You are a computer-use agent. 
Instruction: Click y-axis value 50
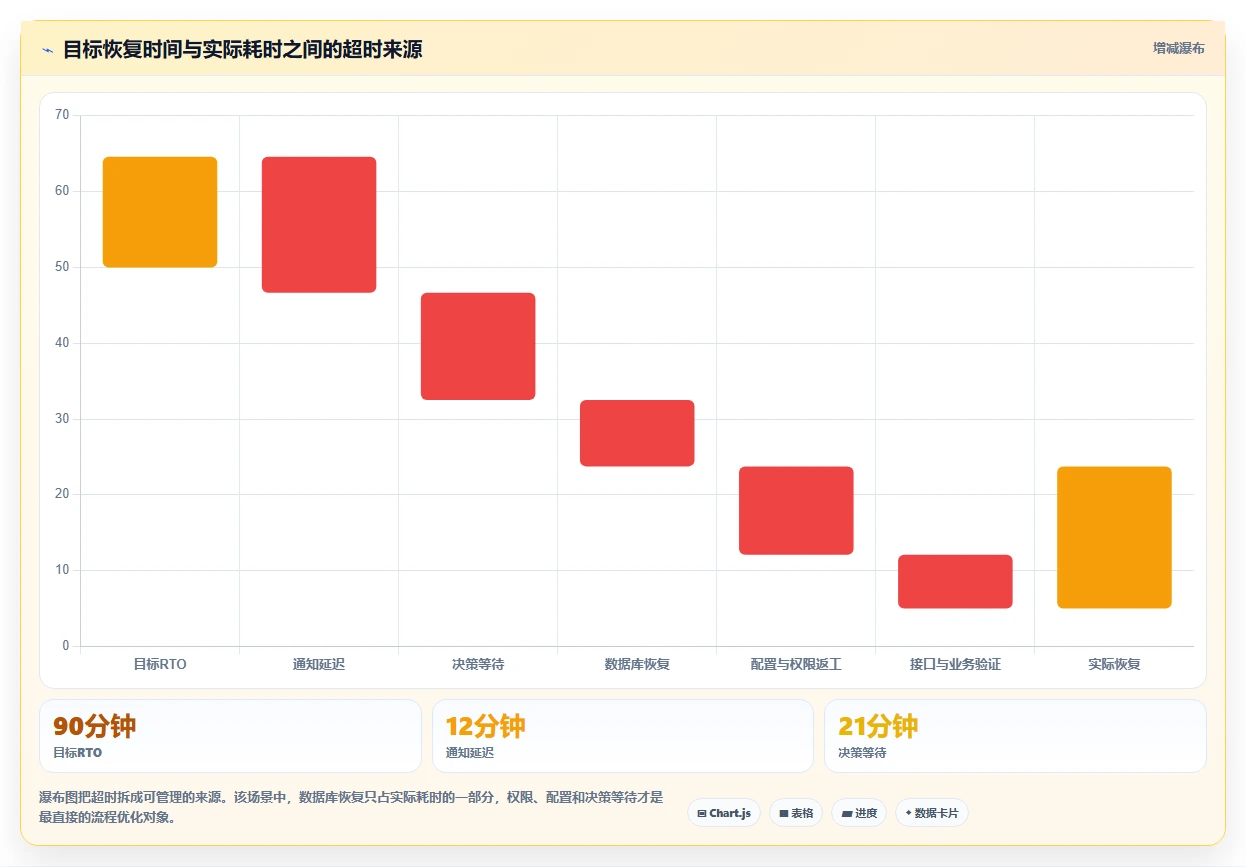click(x=62, y=267)
